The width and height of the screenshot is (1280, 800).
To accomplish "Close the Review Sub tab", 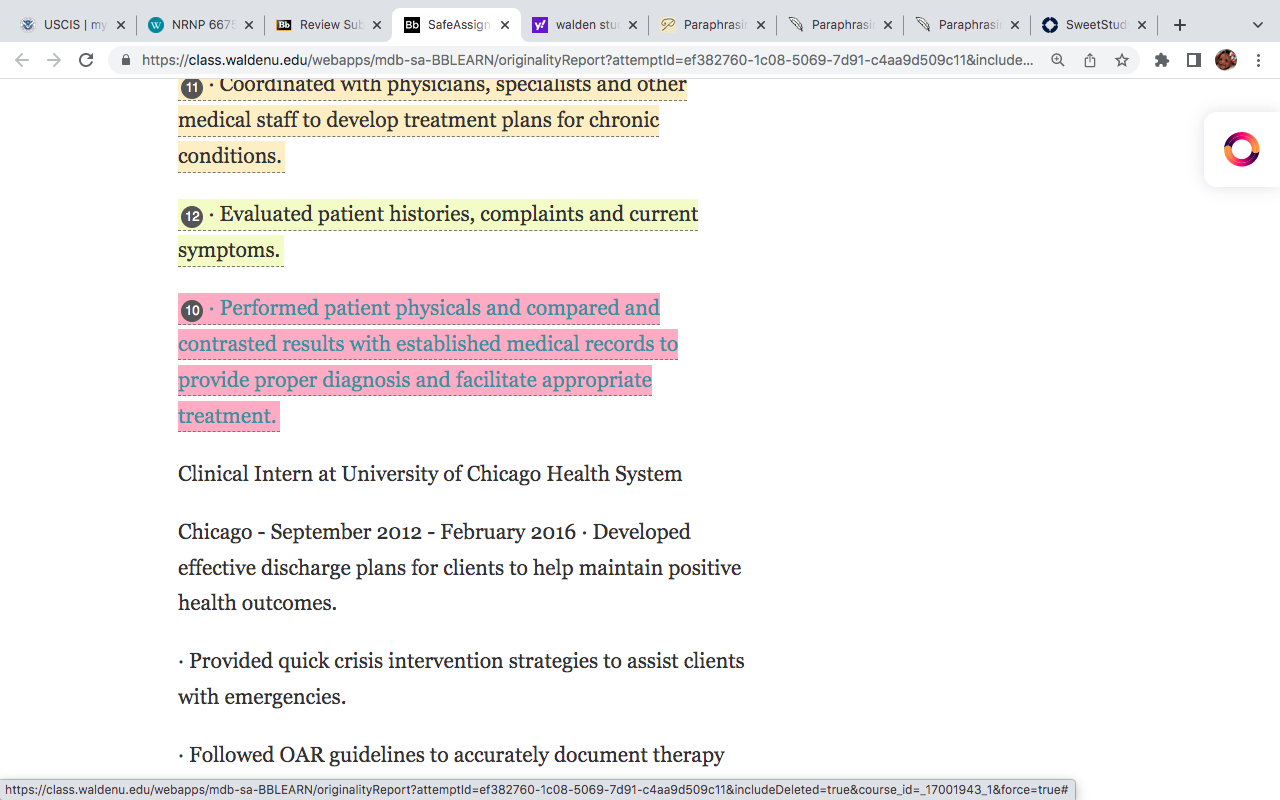I will pos(377,25).
